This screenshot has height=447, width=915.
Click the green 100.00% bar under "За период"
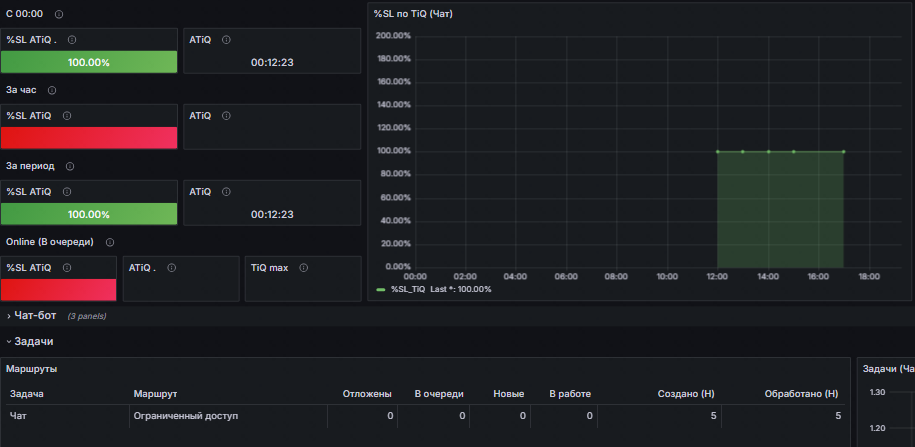(89, 214)
